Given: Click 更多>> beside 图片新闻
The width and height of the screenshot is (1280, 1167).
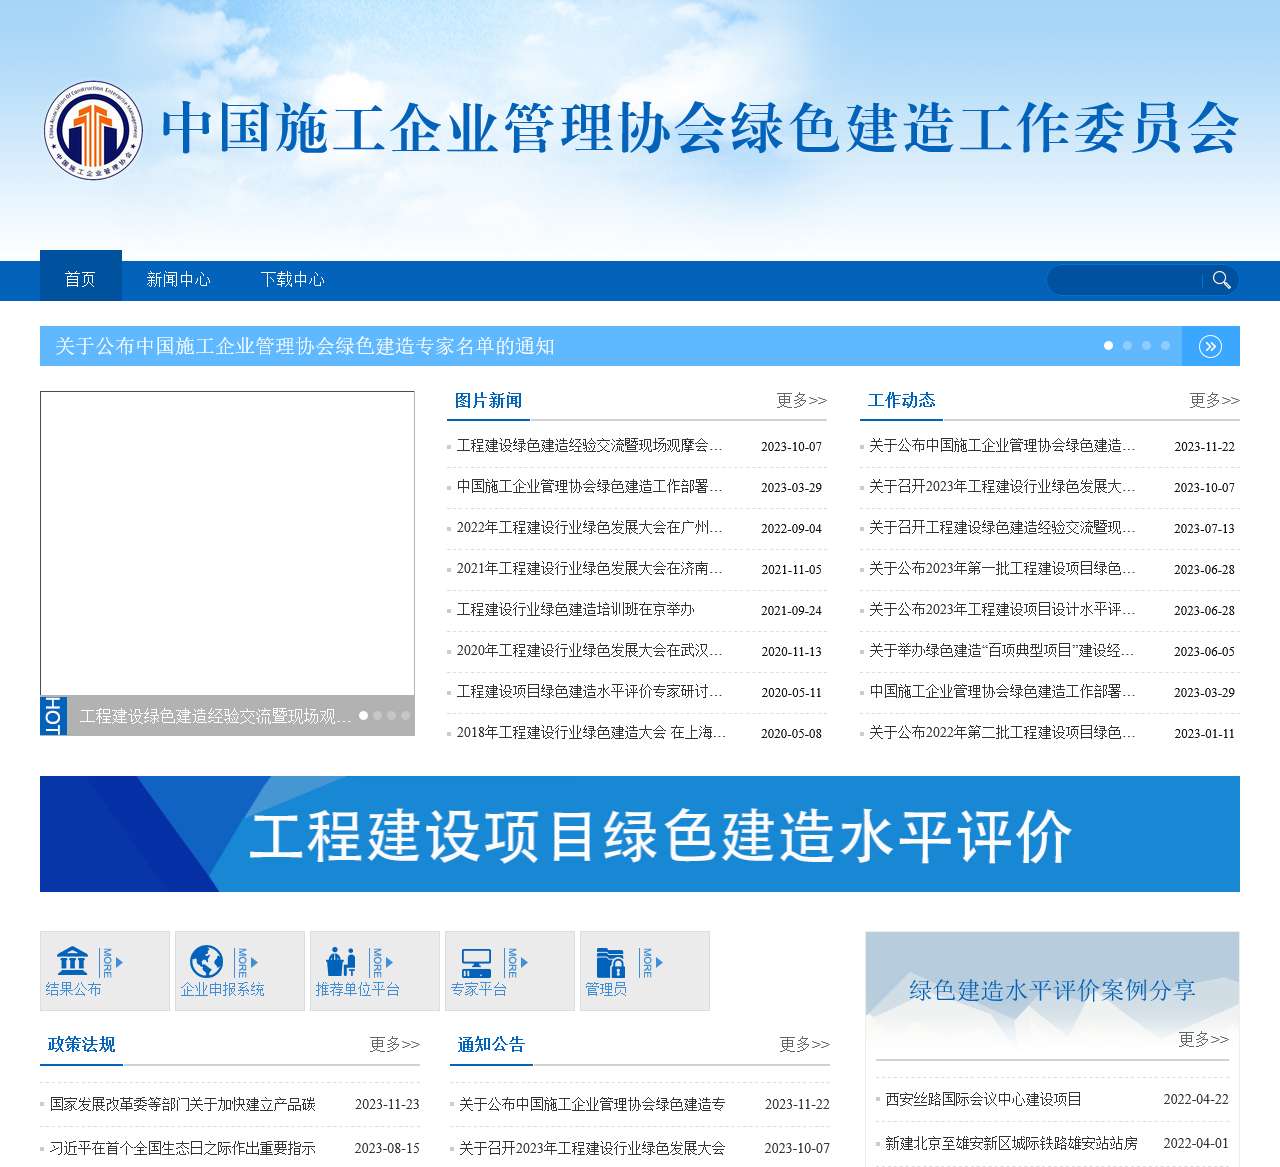Looking at the screenshot, I should (800, 400).
